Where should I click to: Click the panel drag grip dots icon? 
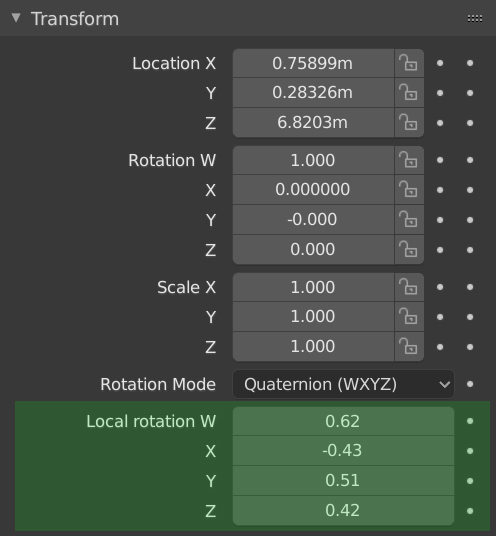(475, 18)
